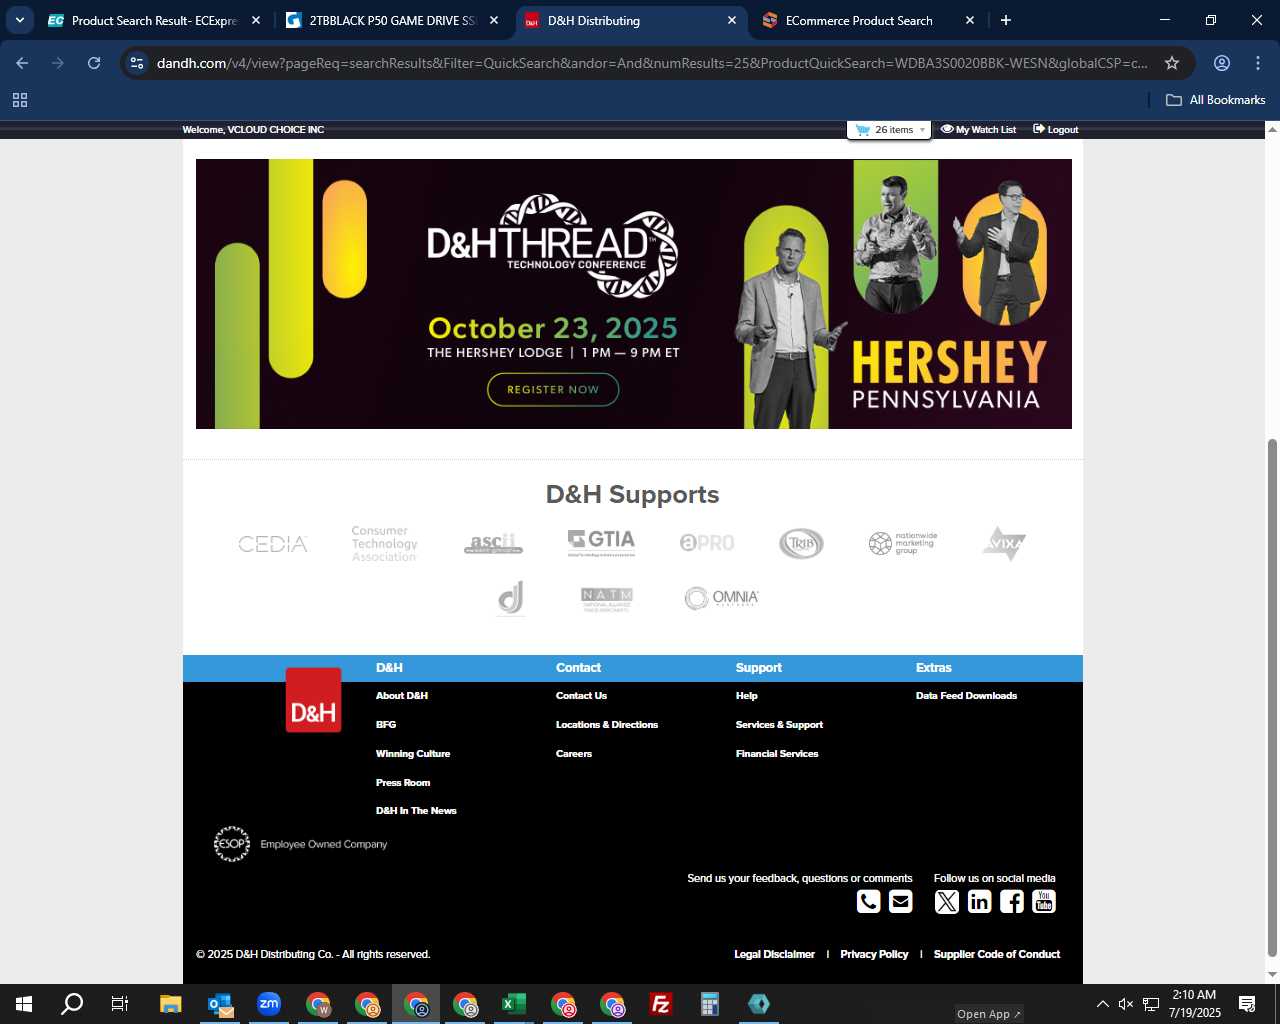The image size is (1280, 1024).
Task: Switch to 2TBBLACK P50 GAME DRIVE tab
Action: click(392, 20)
